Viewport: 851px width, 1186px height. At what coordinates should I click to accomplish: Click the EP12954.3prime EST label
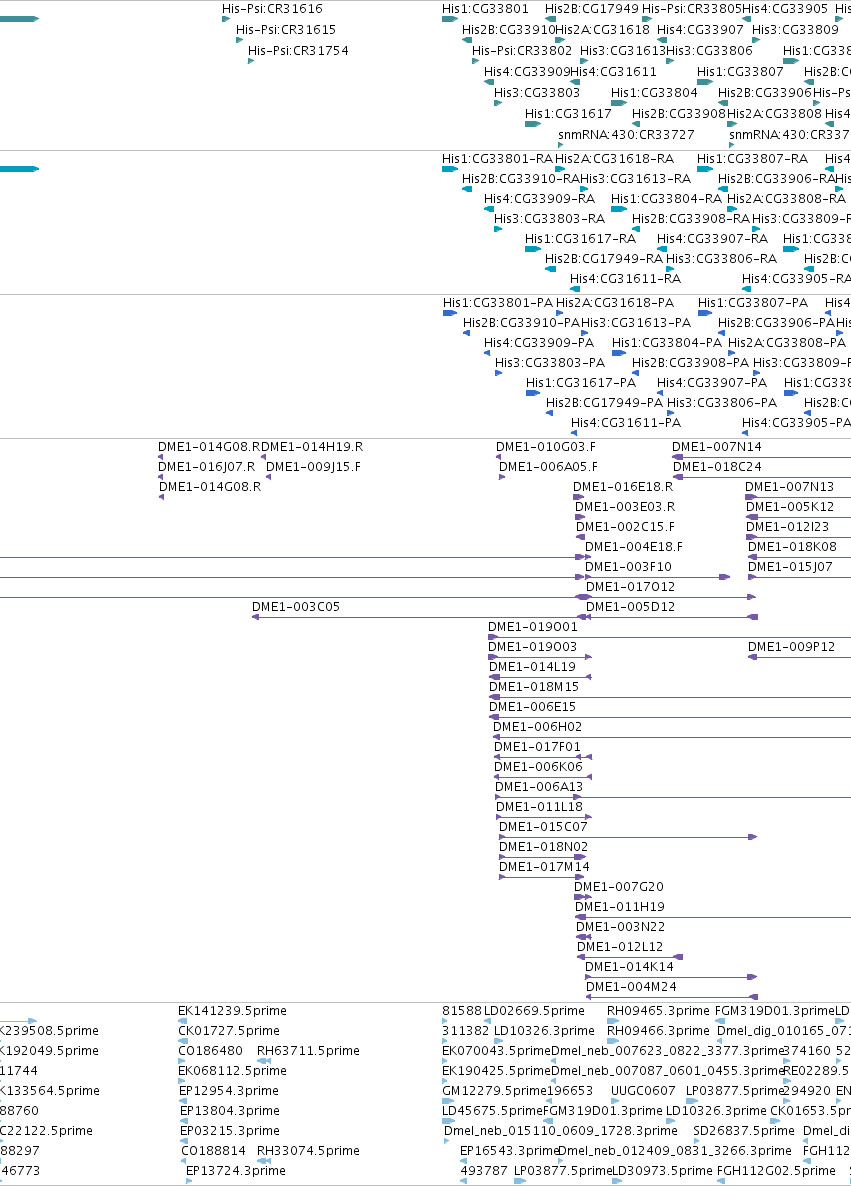229,1091
